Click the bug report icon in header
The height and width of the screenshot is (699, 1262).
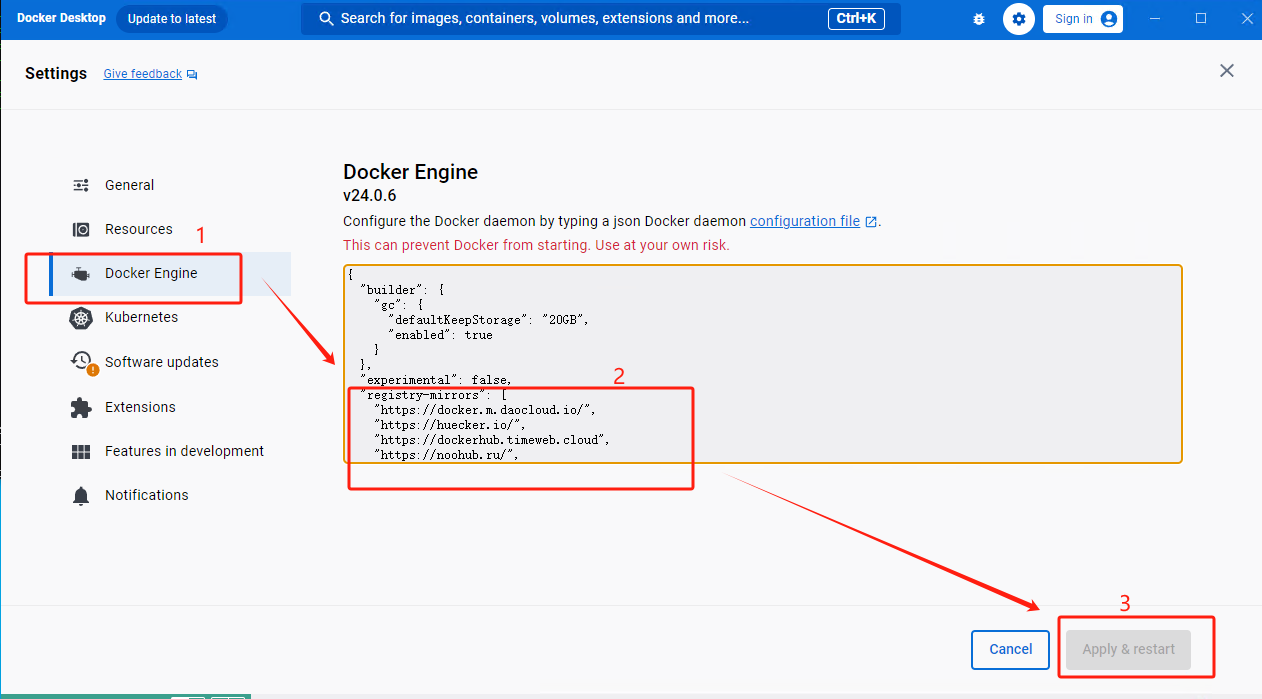click(978, 18)
